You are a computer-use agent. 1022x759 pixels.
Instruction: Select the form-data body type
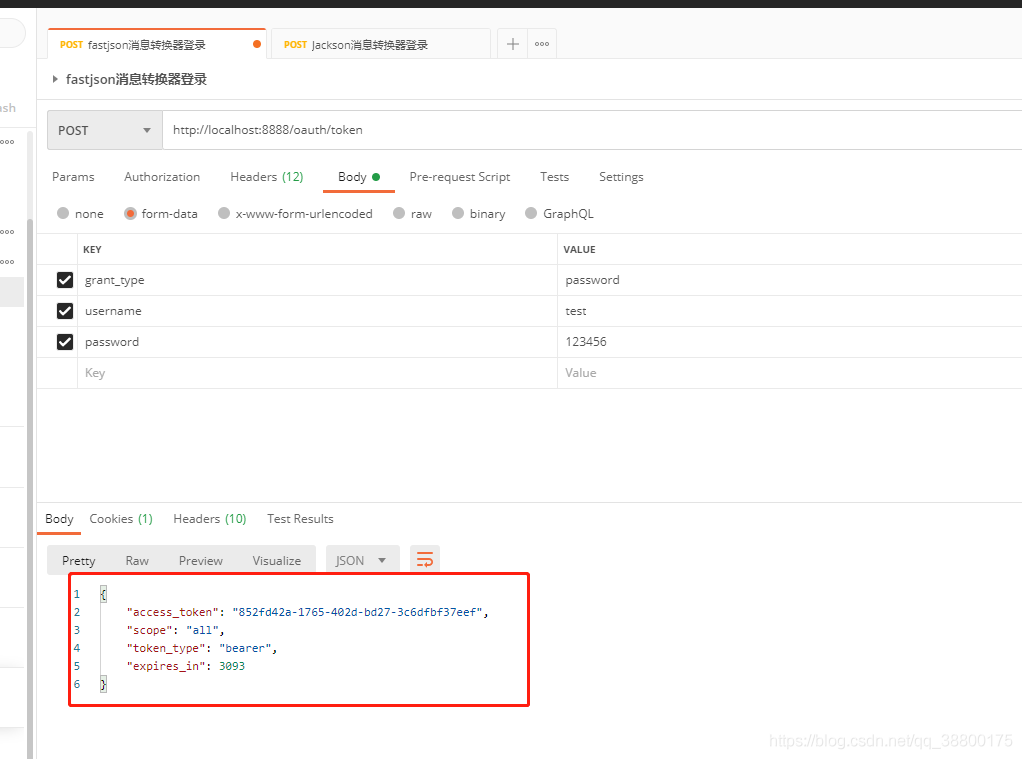[x=130, y=213]
